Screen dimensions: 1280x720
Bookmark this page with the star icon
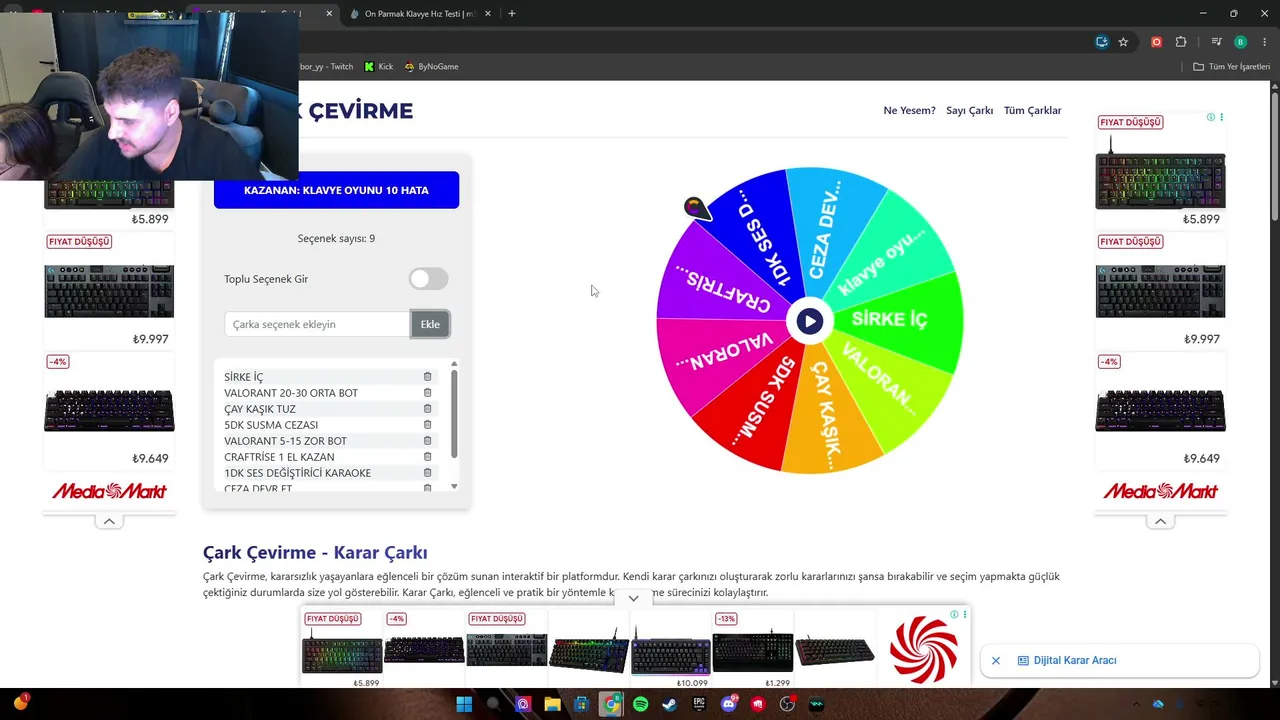(x=1123, y=42)
